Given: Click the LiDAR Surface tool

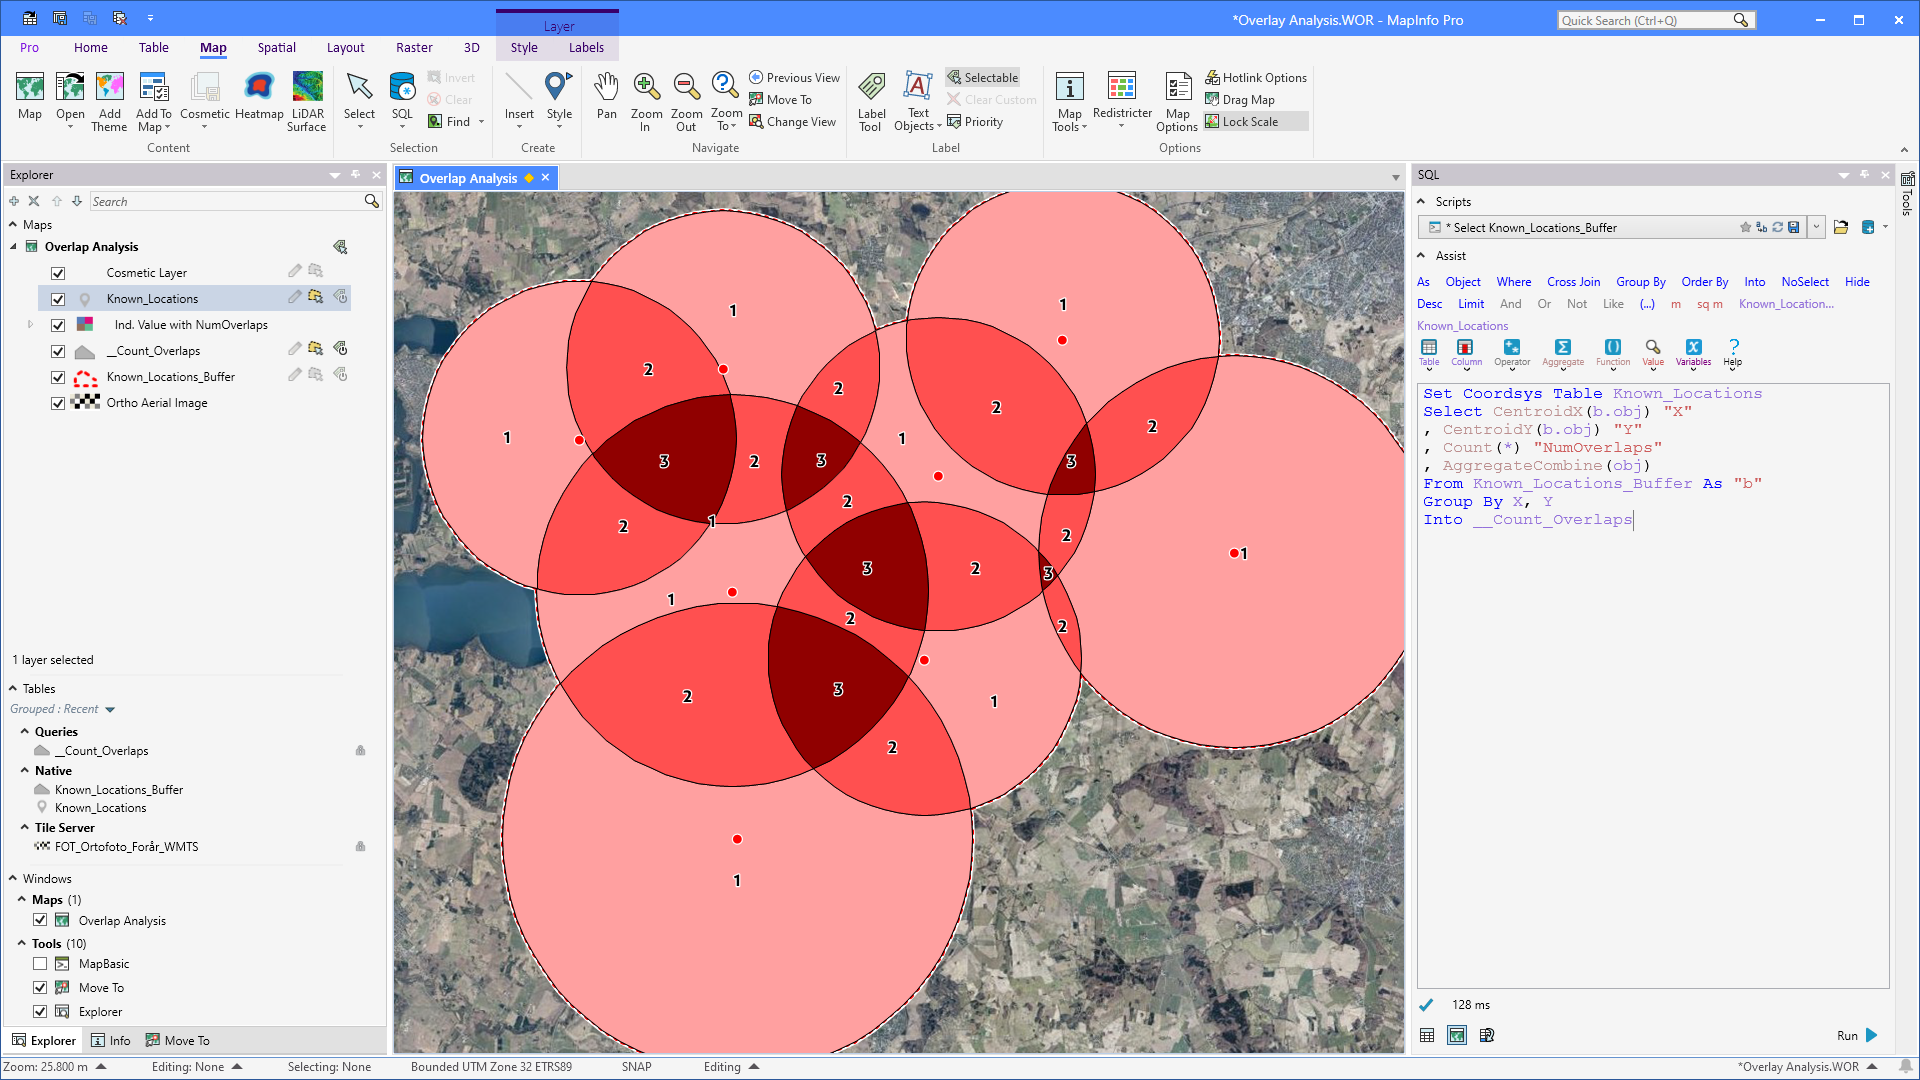Looking at the screenshot, I should (307, 98).
